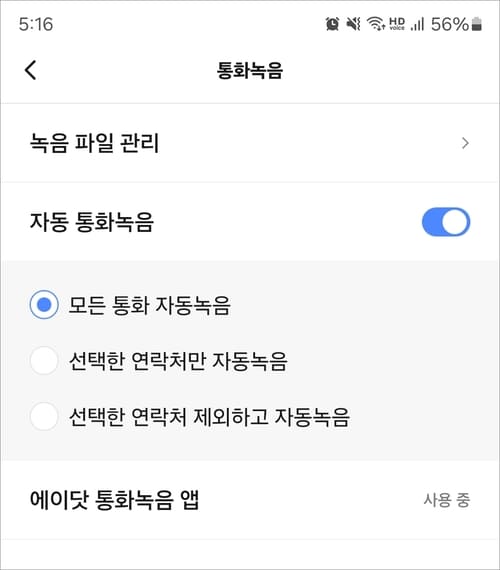Tap 선택한 연락처만 자동녹음 option text
Screen dimensions: 500x570
point(179,361)
